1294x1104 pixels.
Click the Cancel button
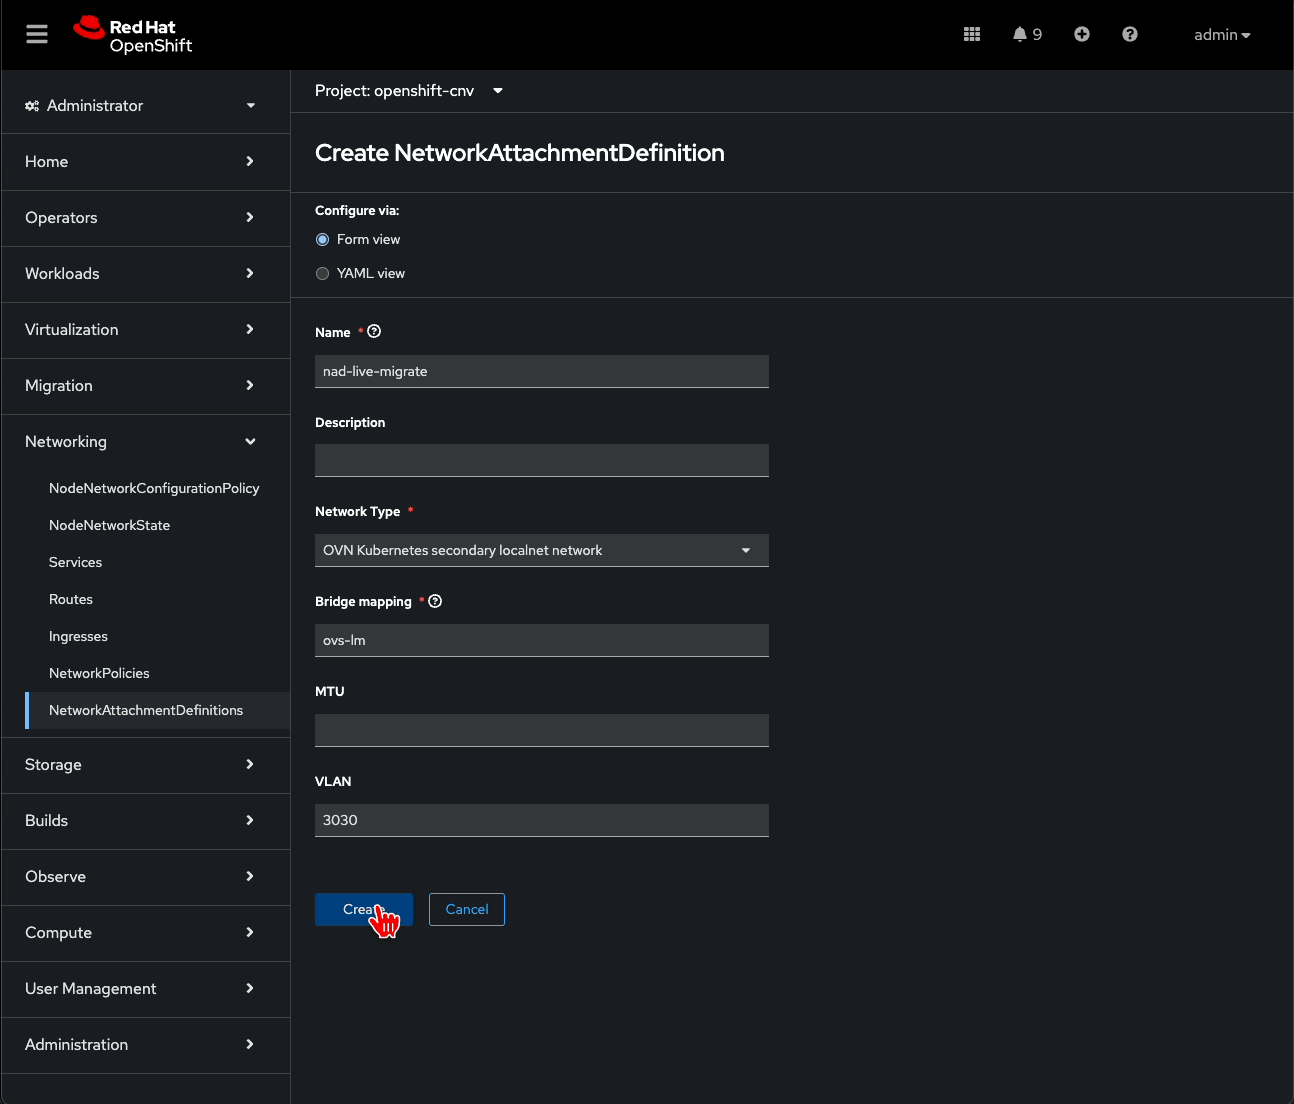(x=466, y=910)
